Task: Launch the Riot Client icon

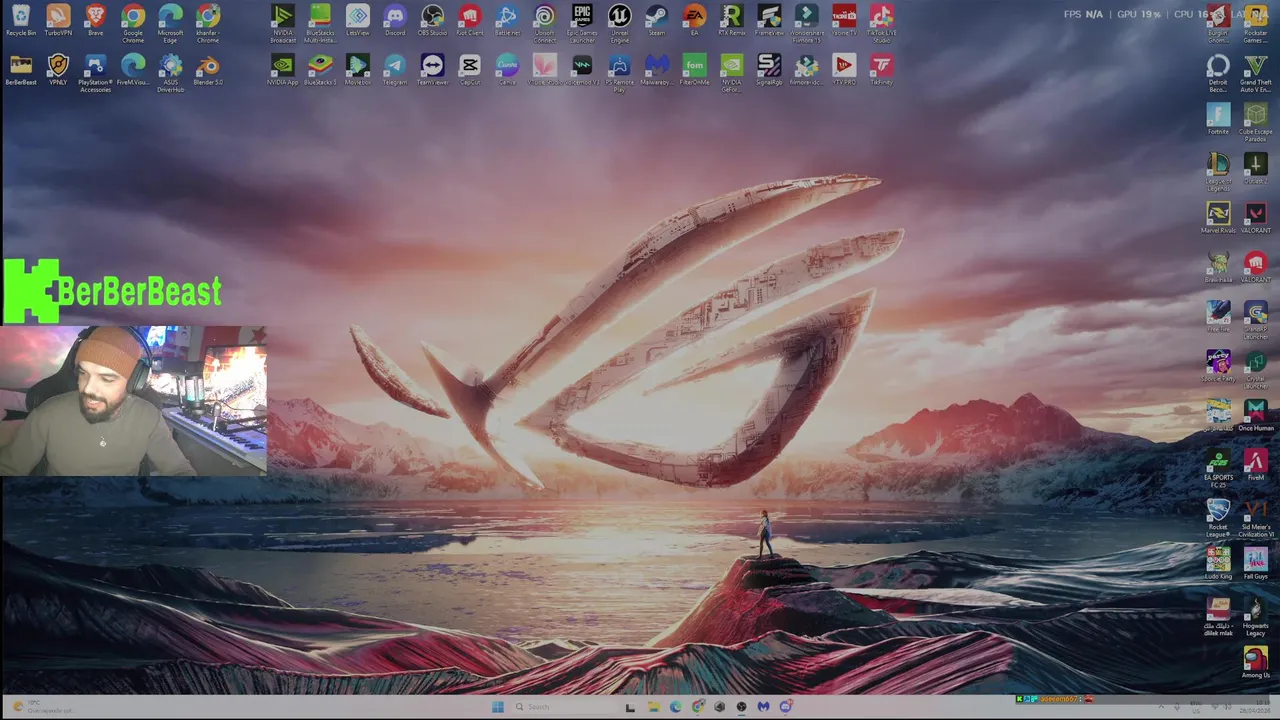Action: [470, 21]
